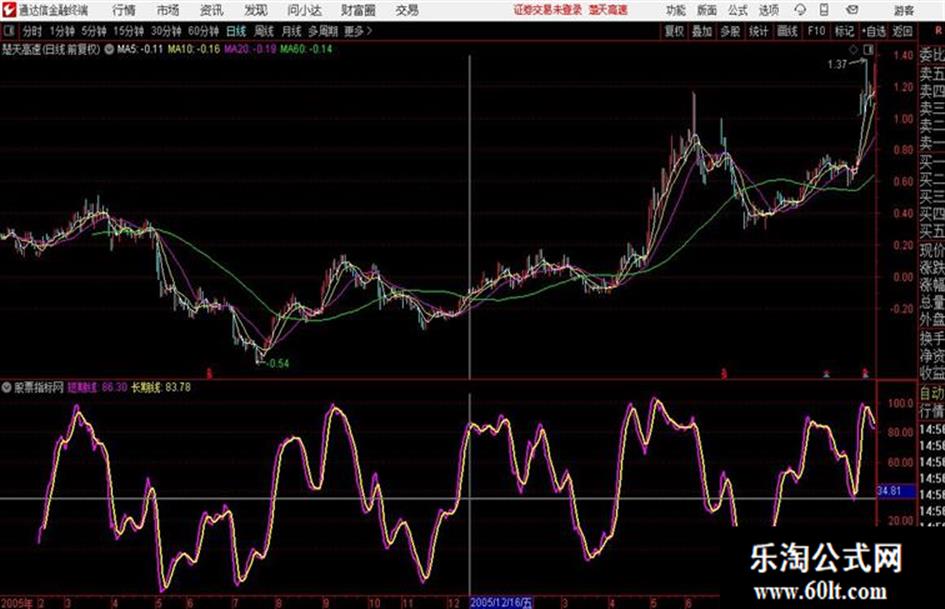
Task: Click the +自选 add to watchlist button
Action: point(873,31)
